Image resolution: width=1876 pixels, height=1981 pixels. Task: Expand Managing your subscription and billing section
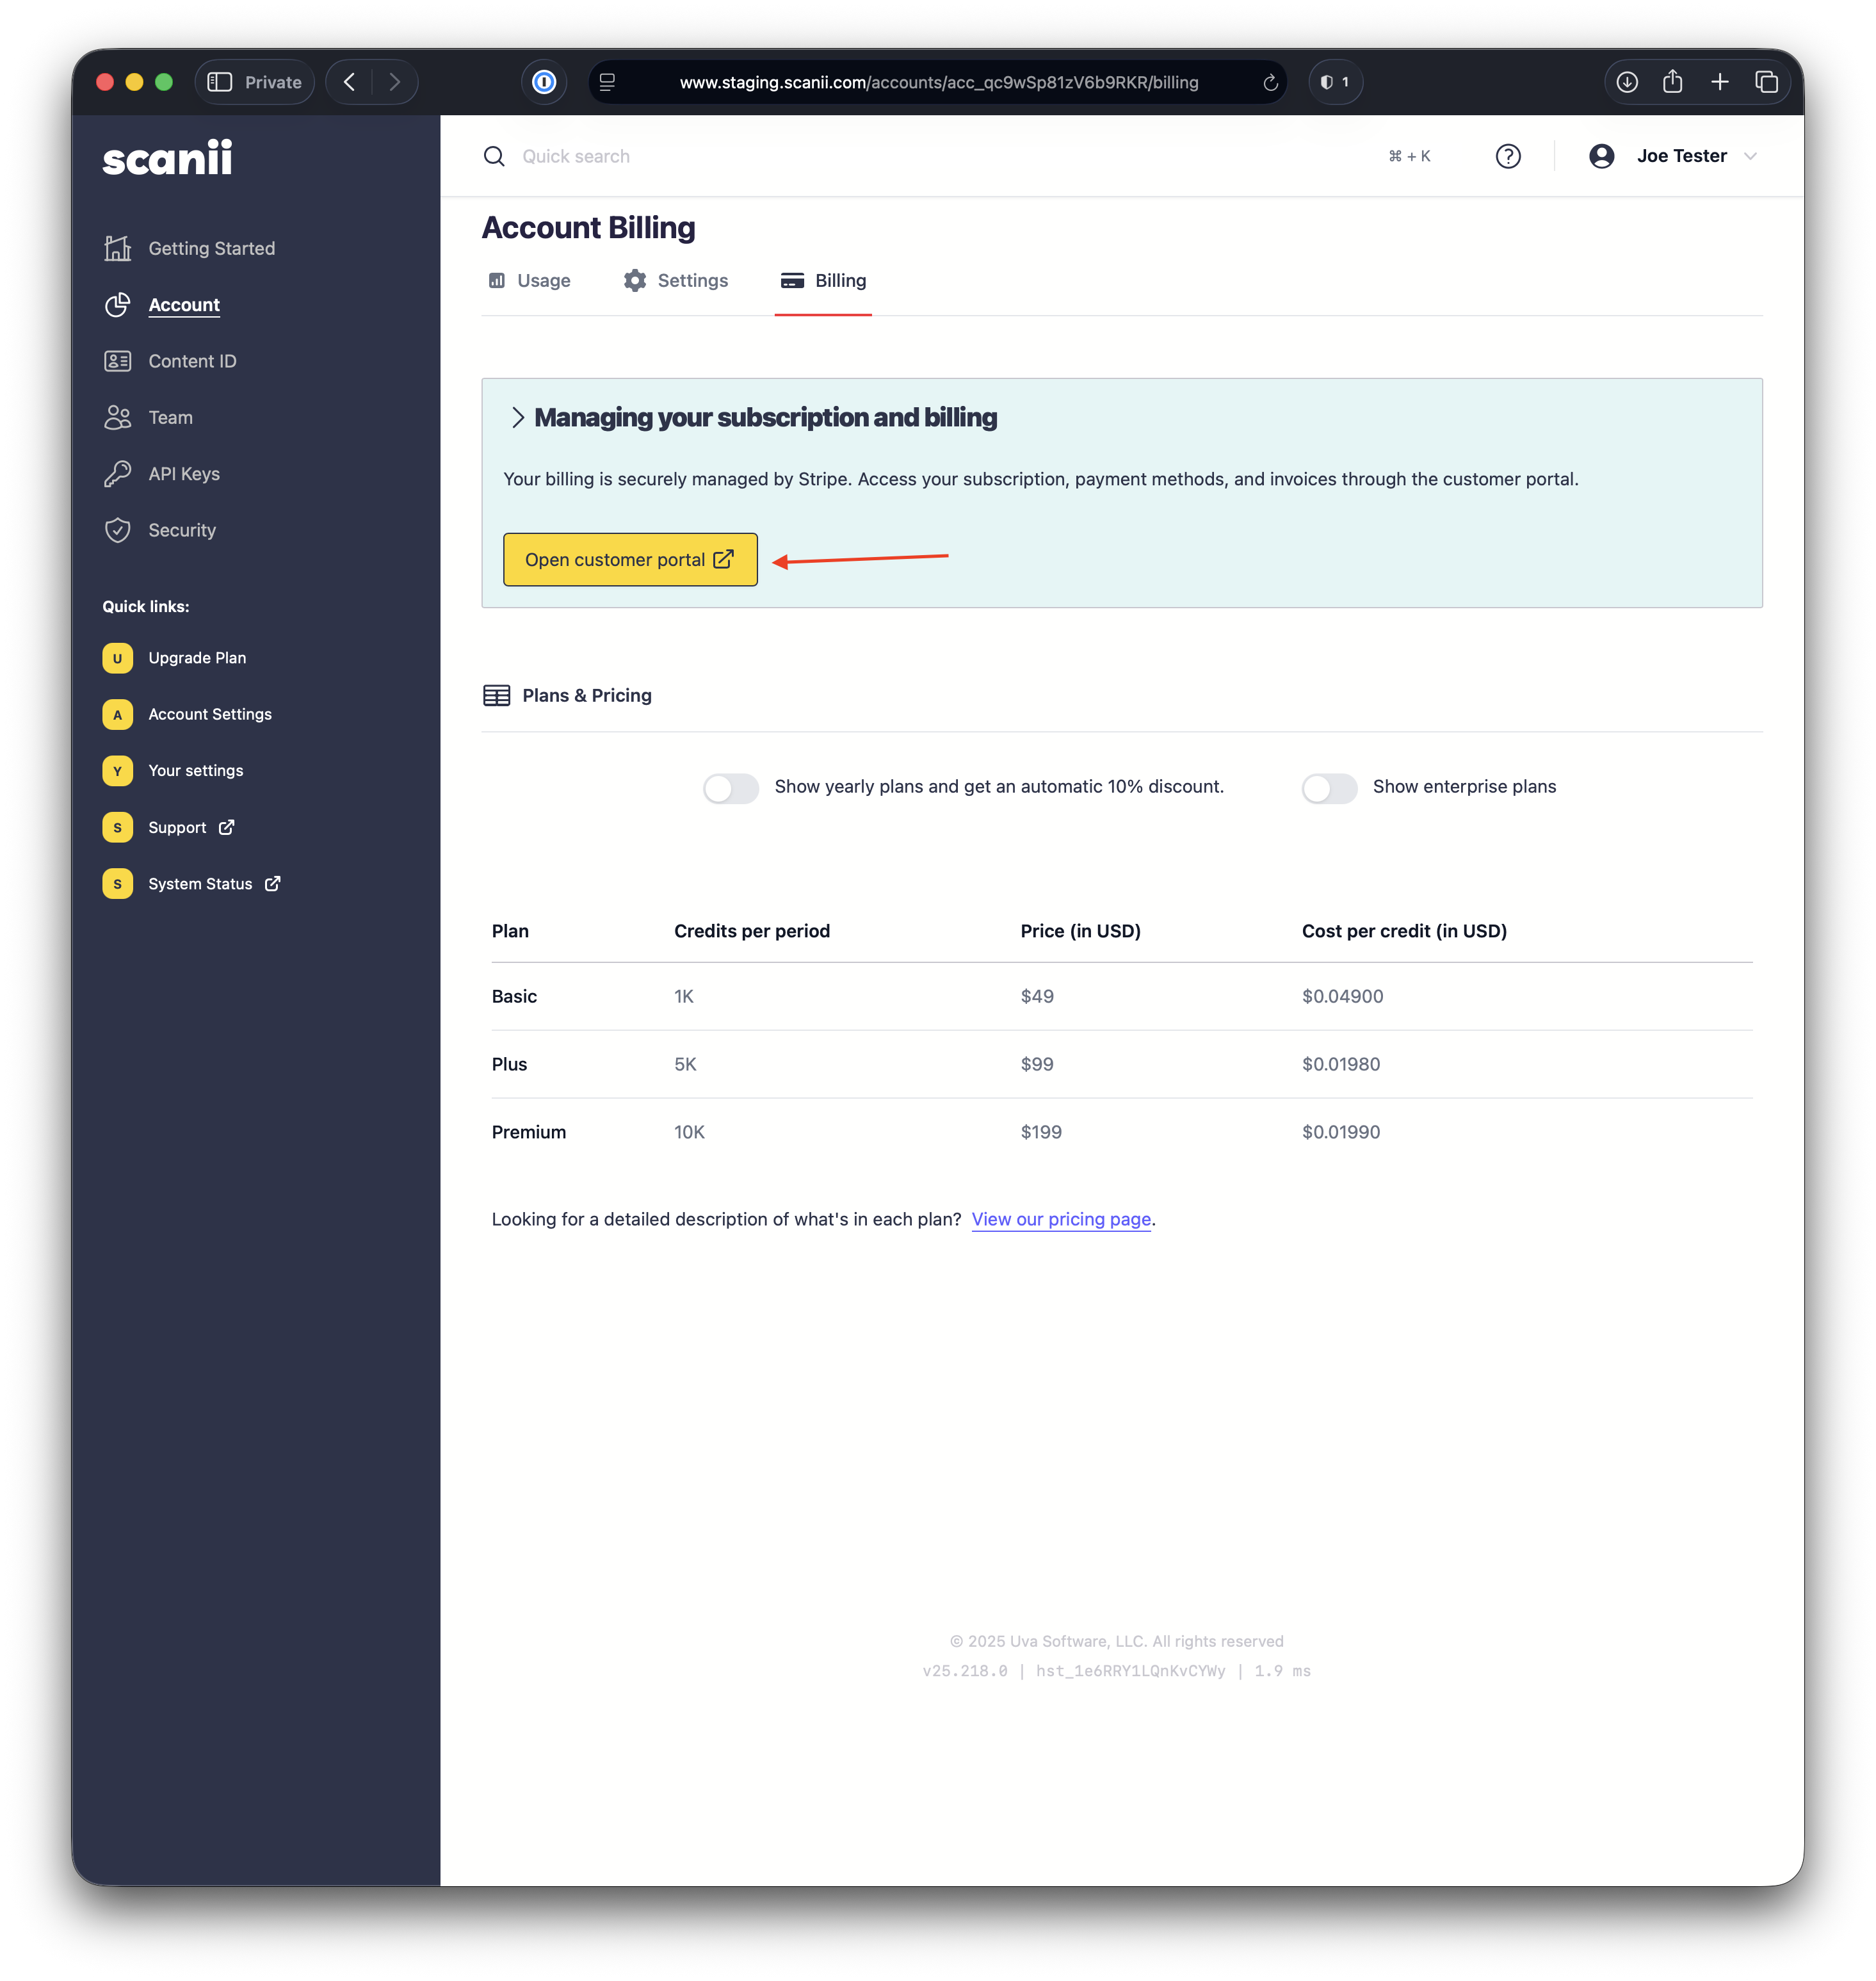coord(517,418)
